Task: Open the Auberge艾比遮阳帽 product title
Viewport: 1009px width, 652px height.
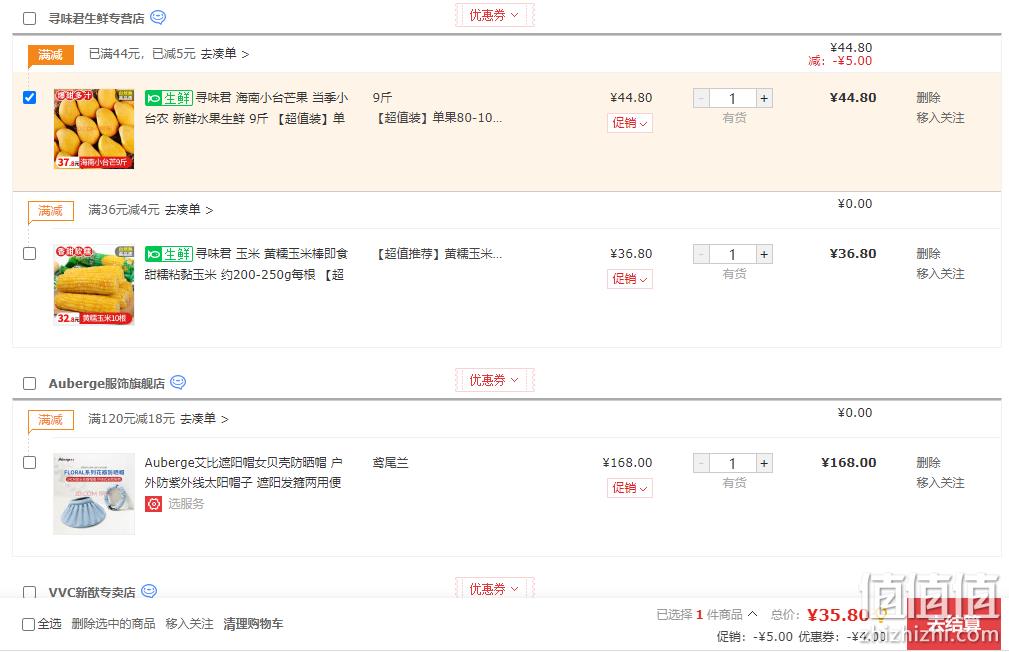Action: click(x=244, y=472)
